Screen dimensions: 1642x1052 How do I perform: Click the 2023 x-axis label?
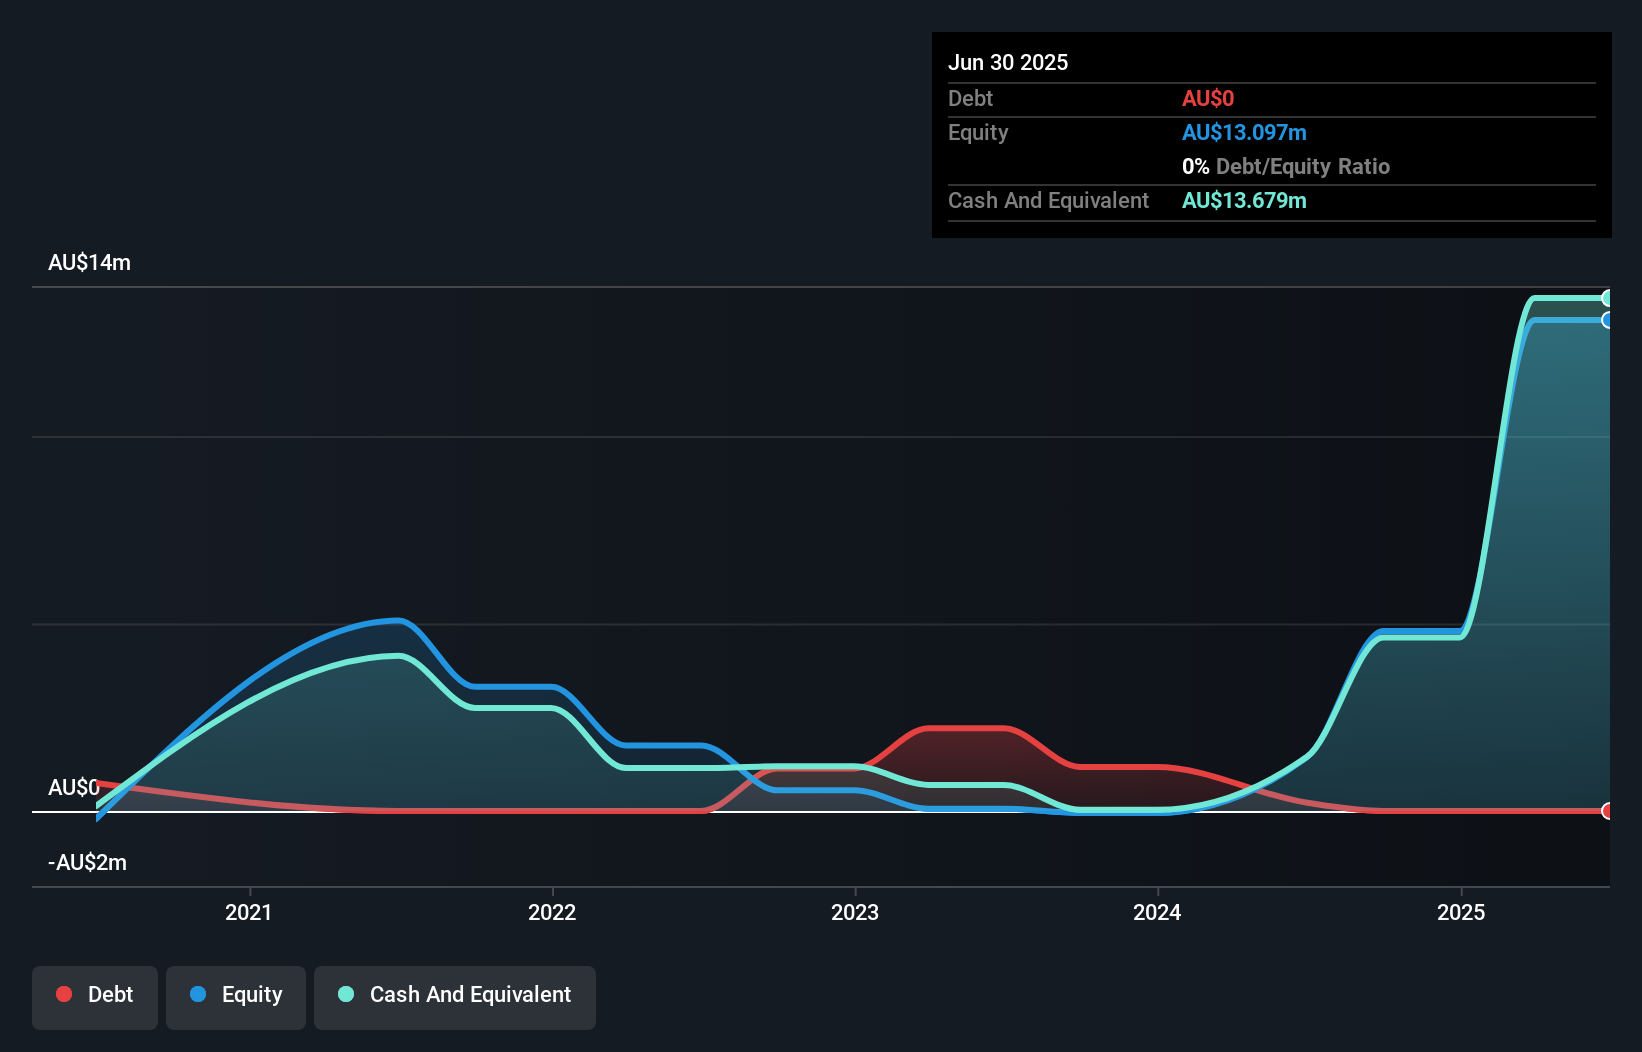855,912
